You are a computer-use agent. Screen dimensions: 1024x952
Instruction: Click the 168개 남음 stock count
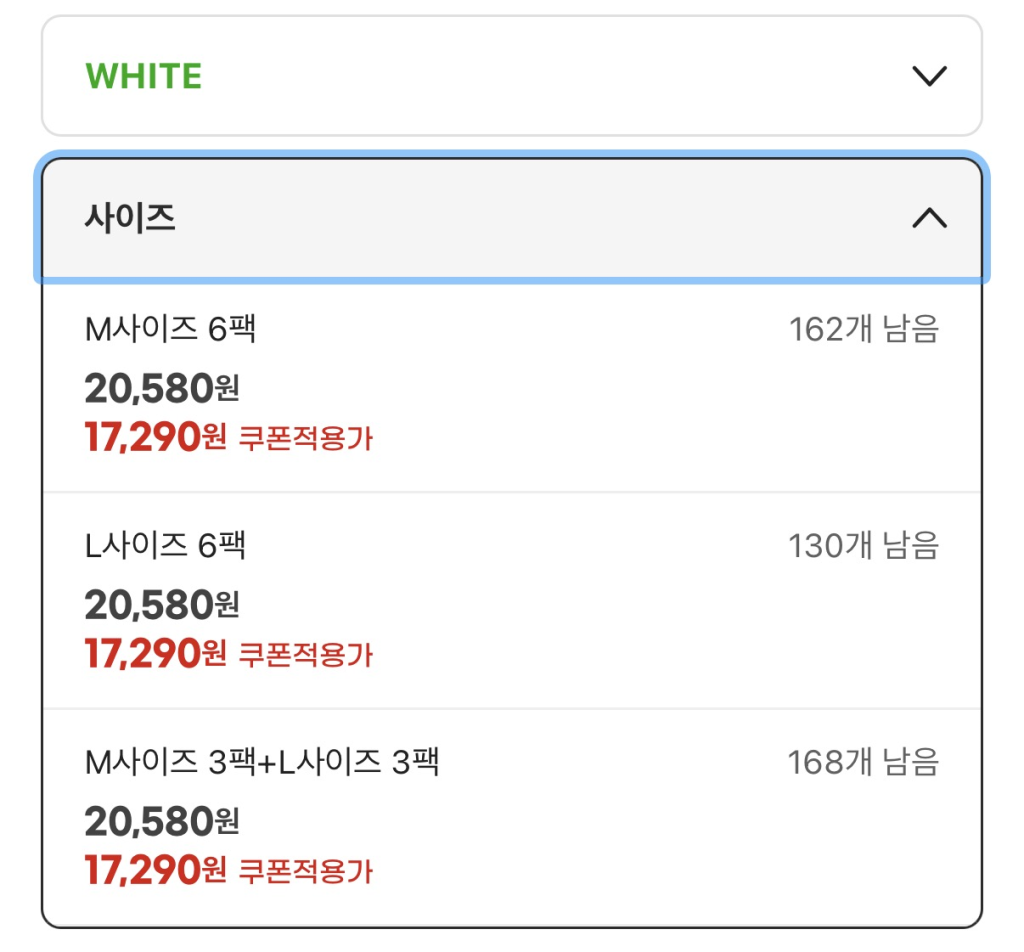click(864, 763)
